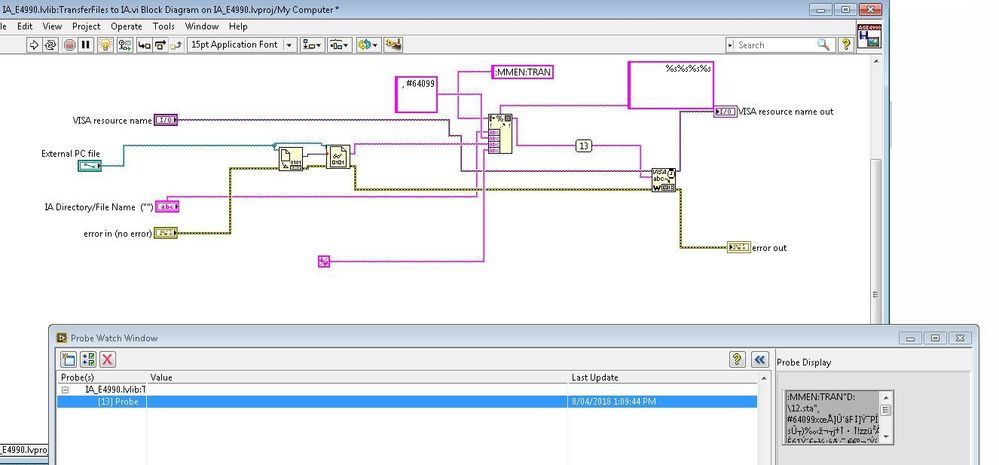Click the Last Update column header

(x=663, y=378)
